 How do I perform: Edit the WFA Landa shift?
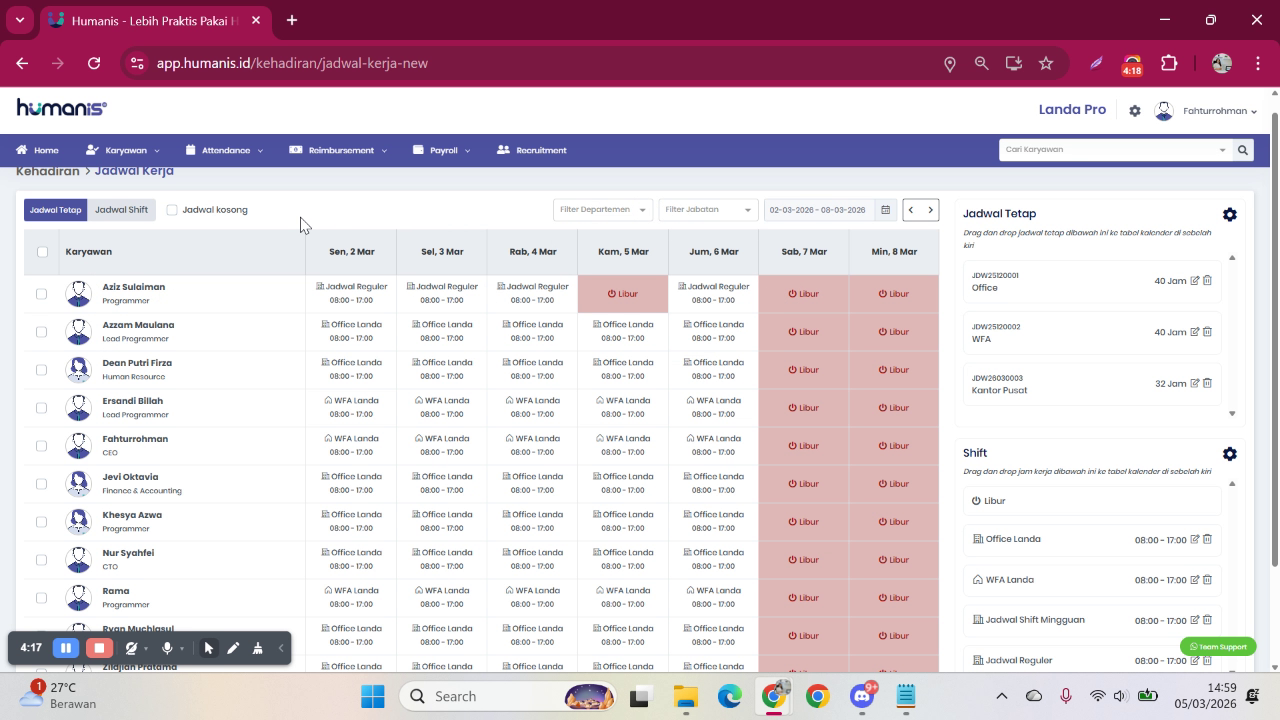coord(1194,579)
